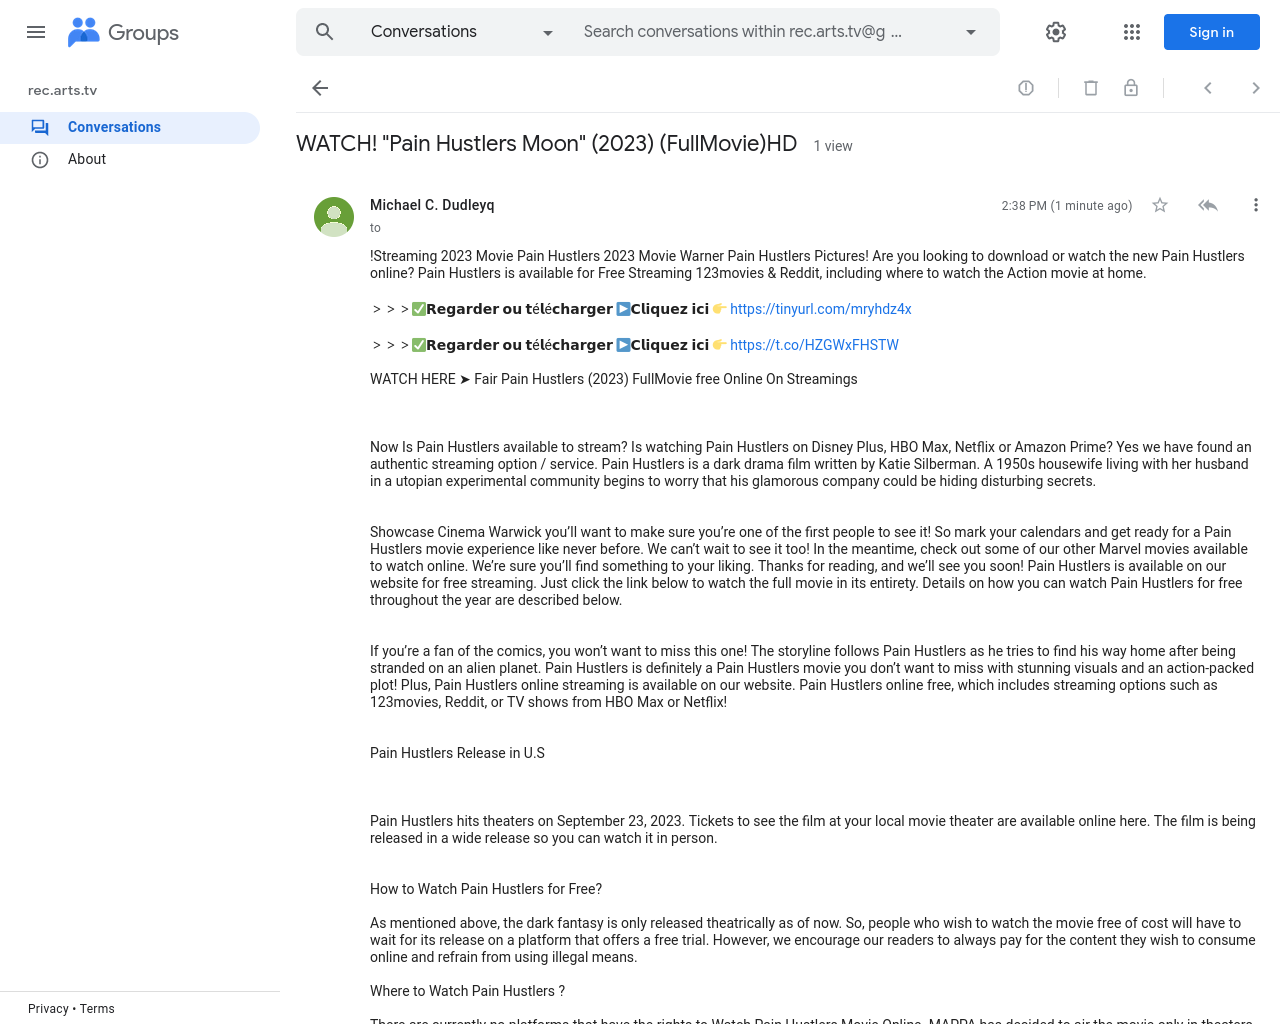Open the main menu hamburger icon

click(36, 32)
